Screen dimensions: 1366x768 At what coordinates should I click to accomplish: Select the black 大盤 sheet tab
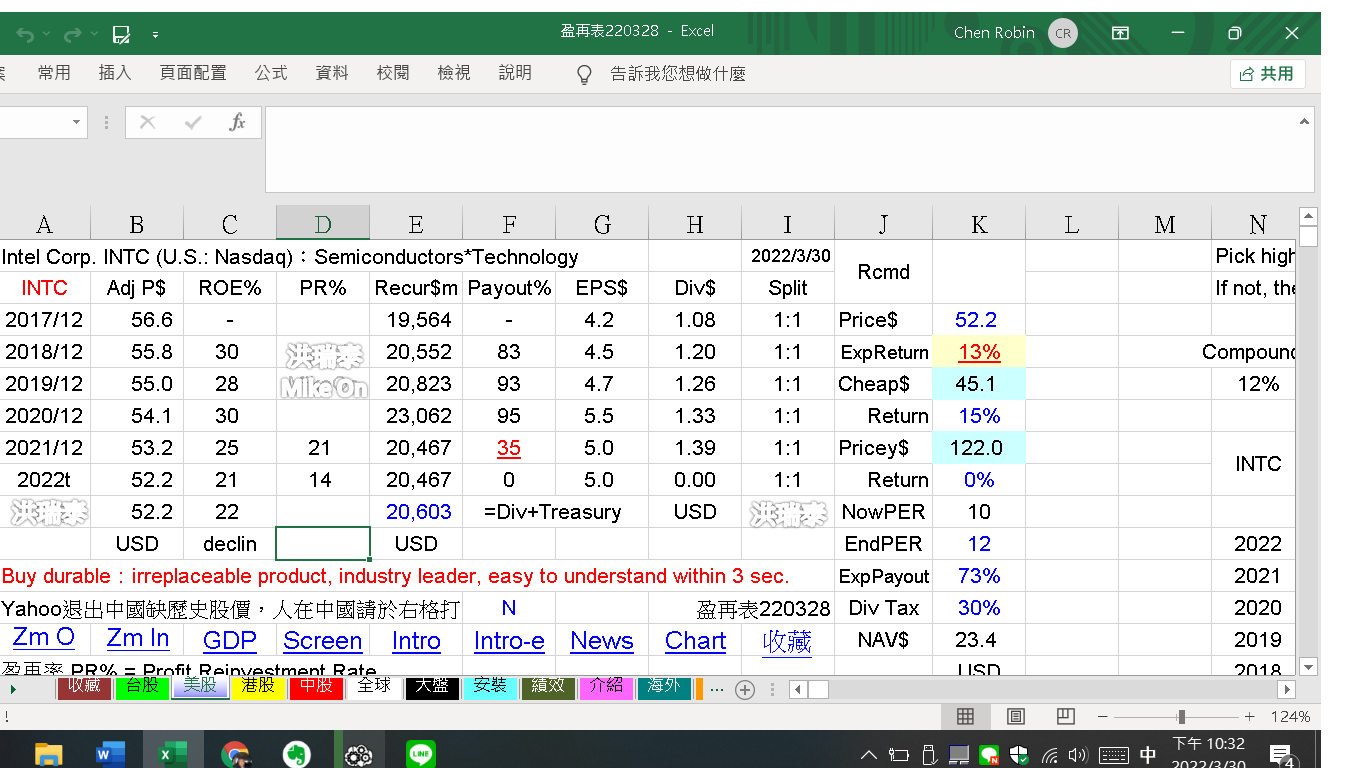click(432, 686)
